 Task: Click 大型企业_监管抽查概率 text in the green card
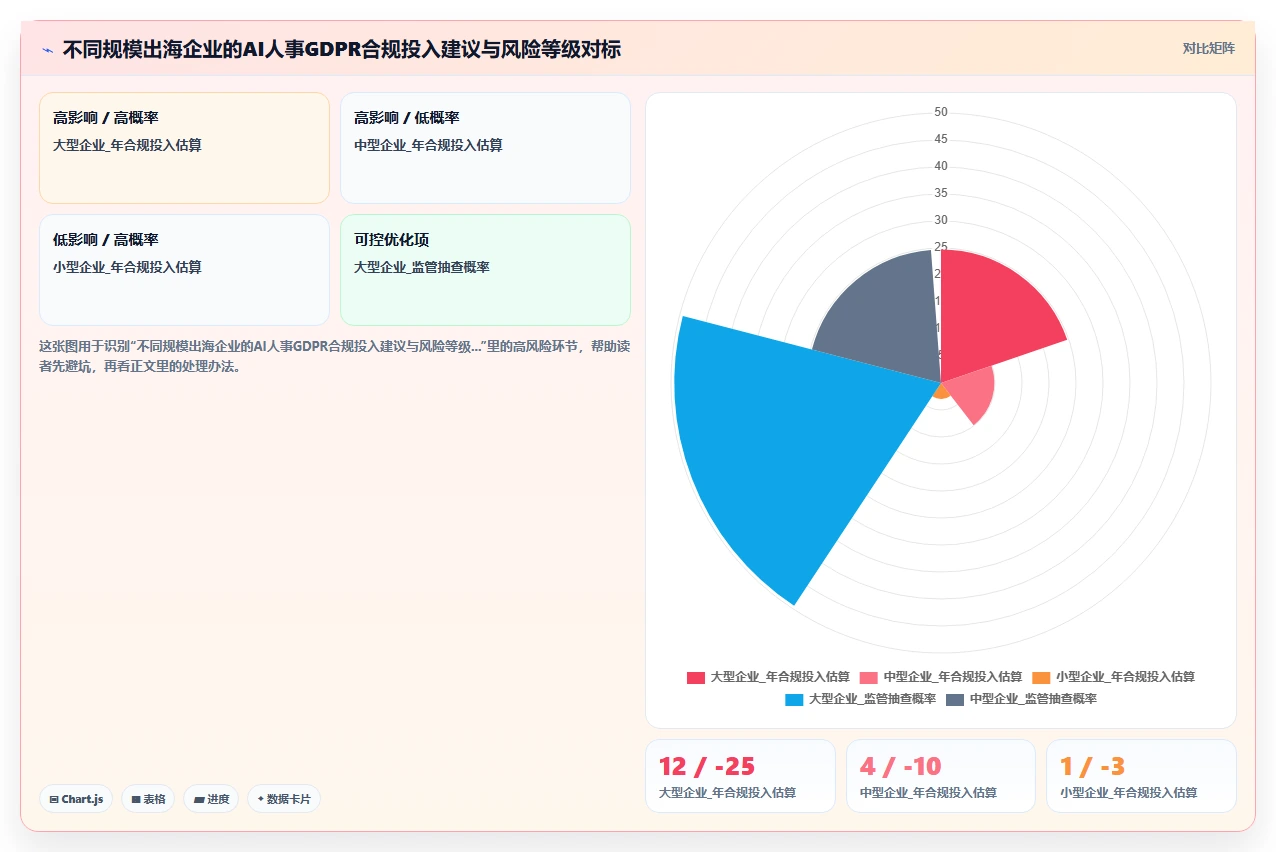click(x=422, y=267)
